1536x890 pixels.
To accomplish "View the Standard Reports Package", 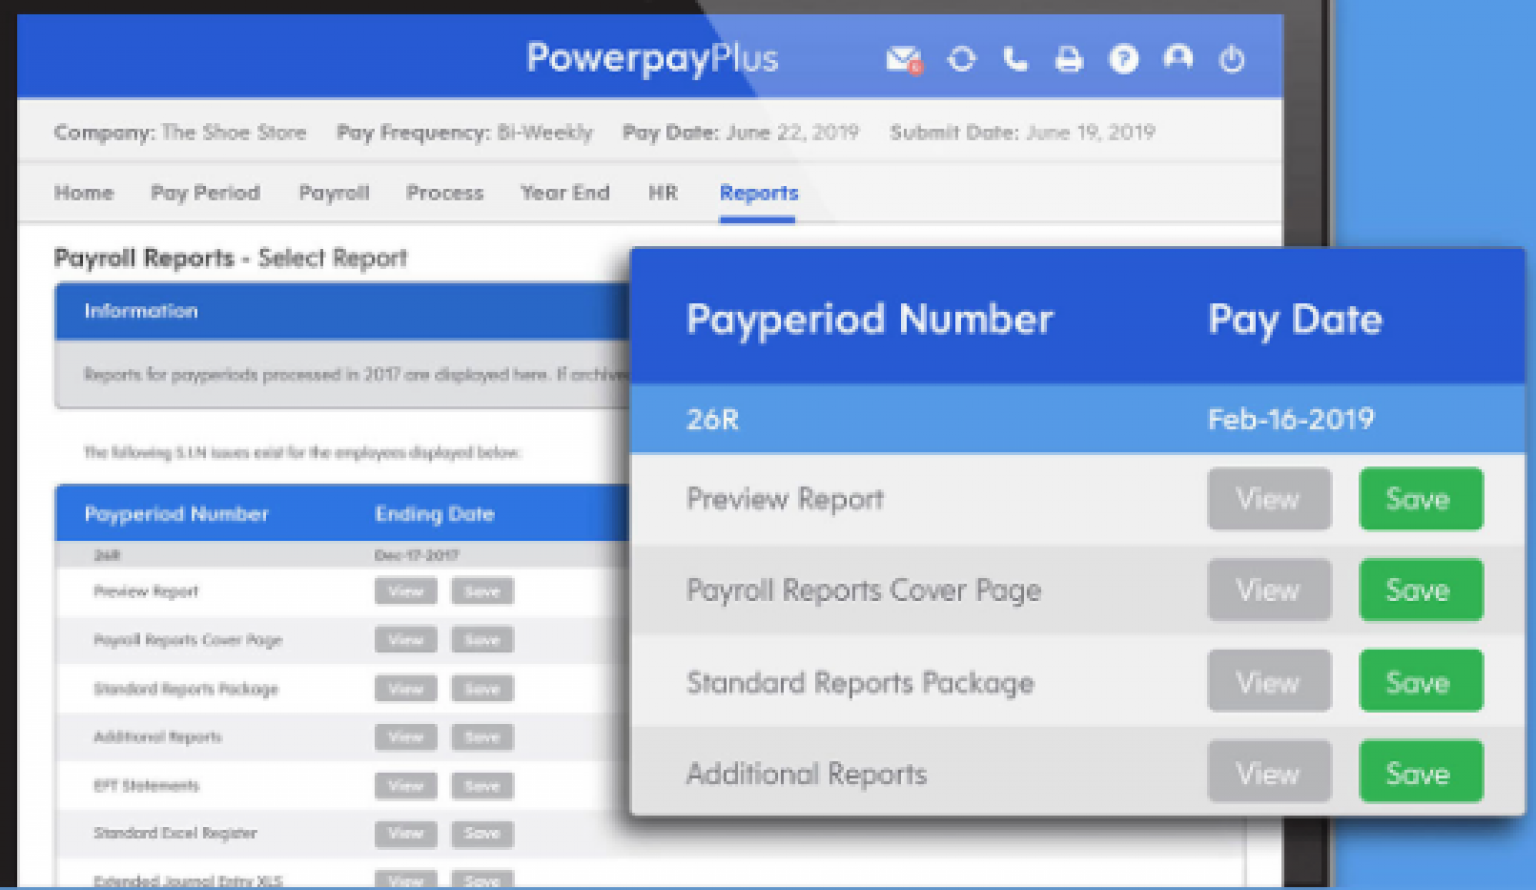I will click(1269, 681).
